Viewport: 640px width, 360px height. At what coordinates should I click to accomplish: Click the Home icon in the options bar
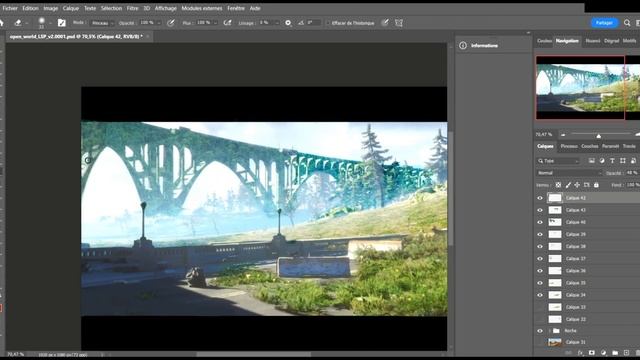[2, 23]
